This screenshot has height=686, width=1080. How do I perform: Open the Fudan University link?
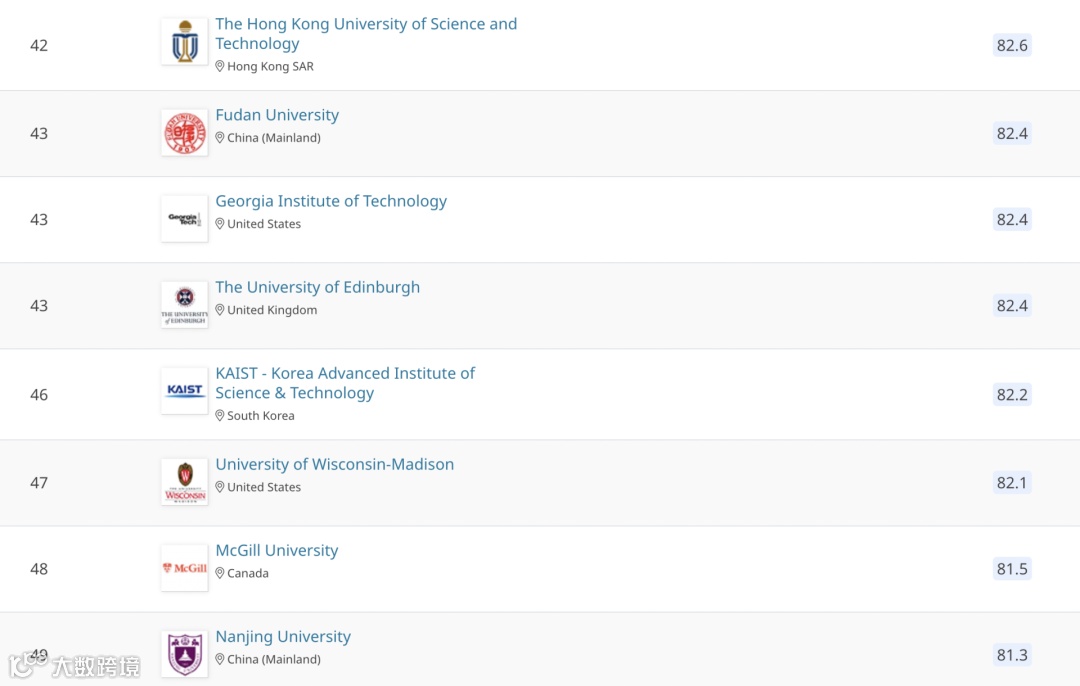coord(277,115)
